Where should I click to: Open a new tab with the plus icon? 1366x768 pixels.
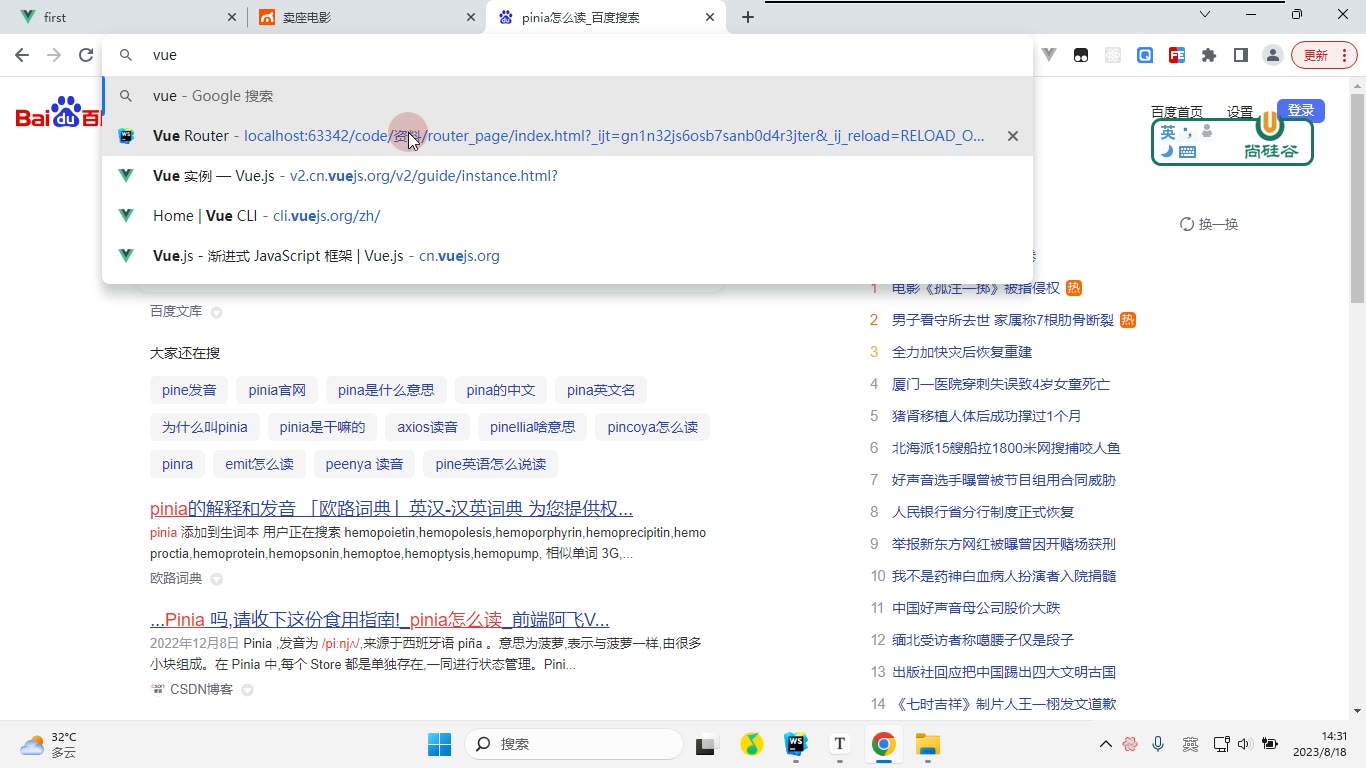(748, 17)
